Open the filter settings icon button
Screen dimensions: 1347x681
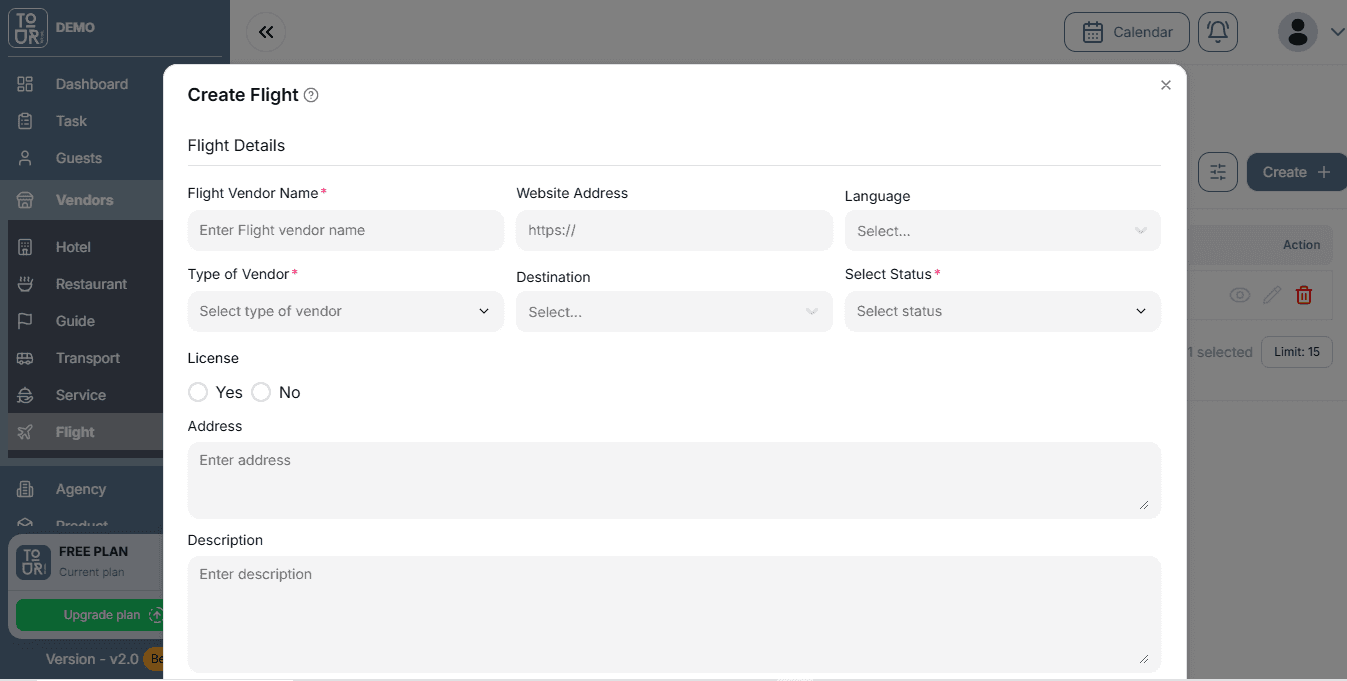(1217, 172)
